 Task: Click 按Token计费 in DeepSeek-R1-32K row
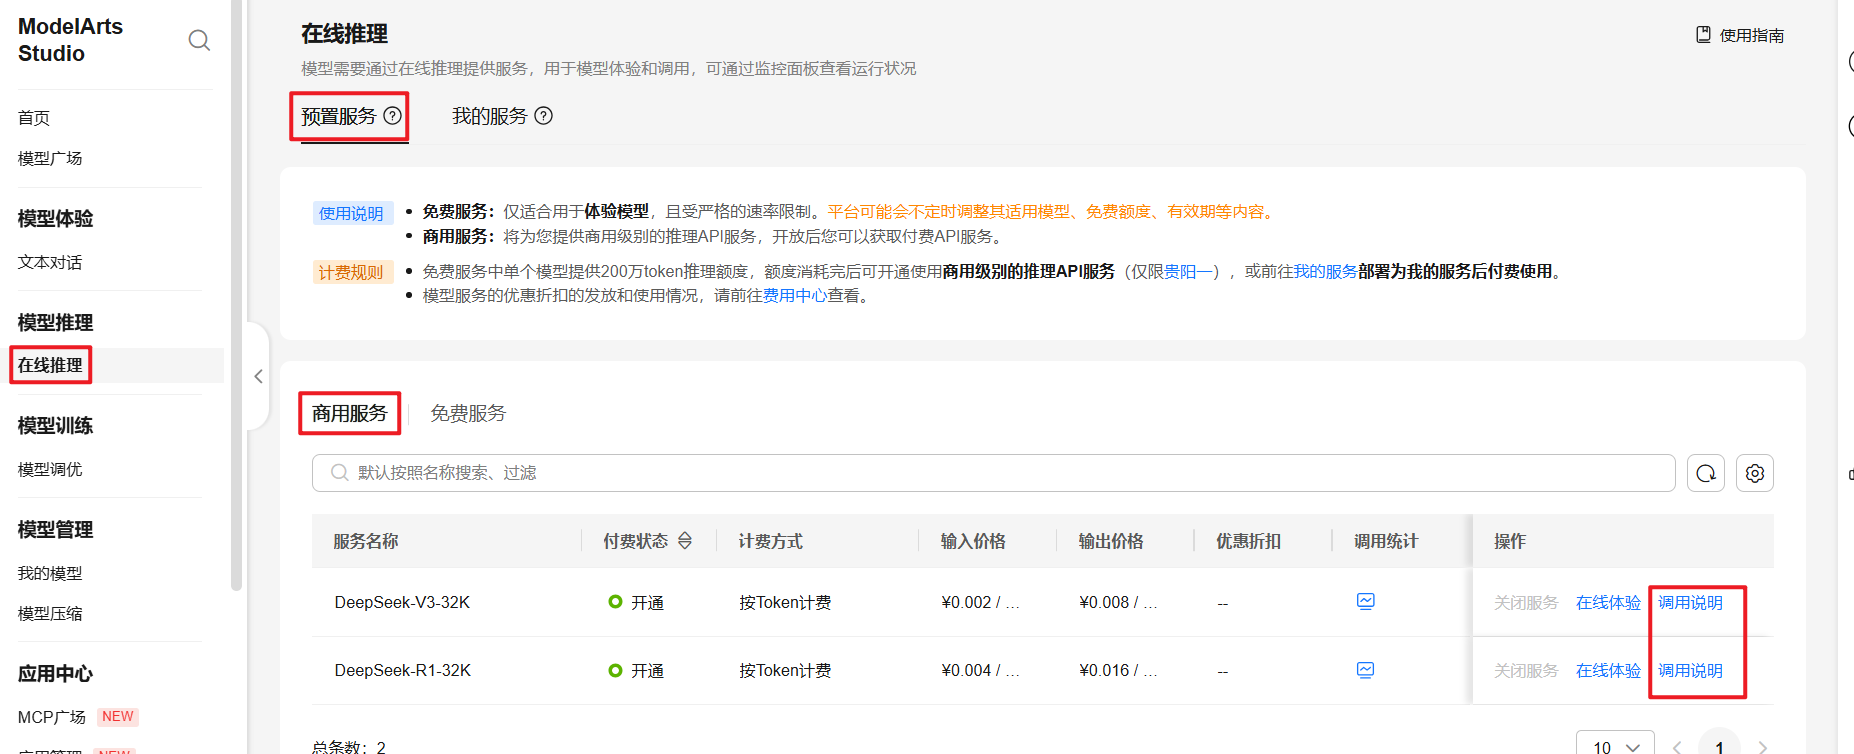(x=785, y=670)
